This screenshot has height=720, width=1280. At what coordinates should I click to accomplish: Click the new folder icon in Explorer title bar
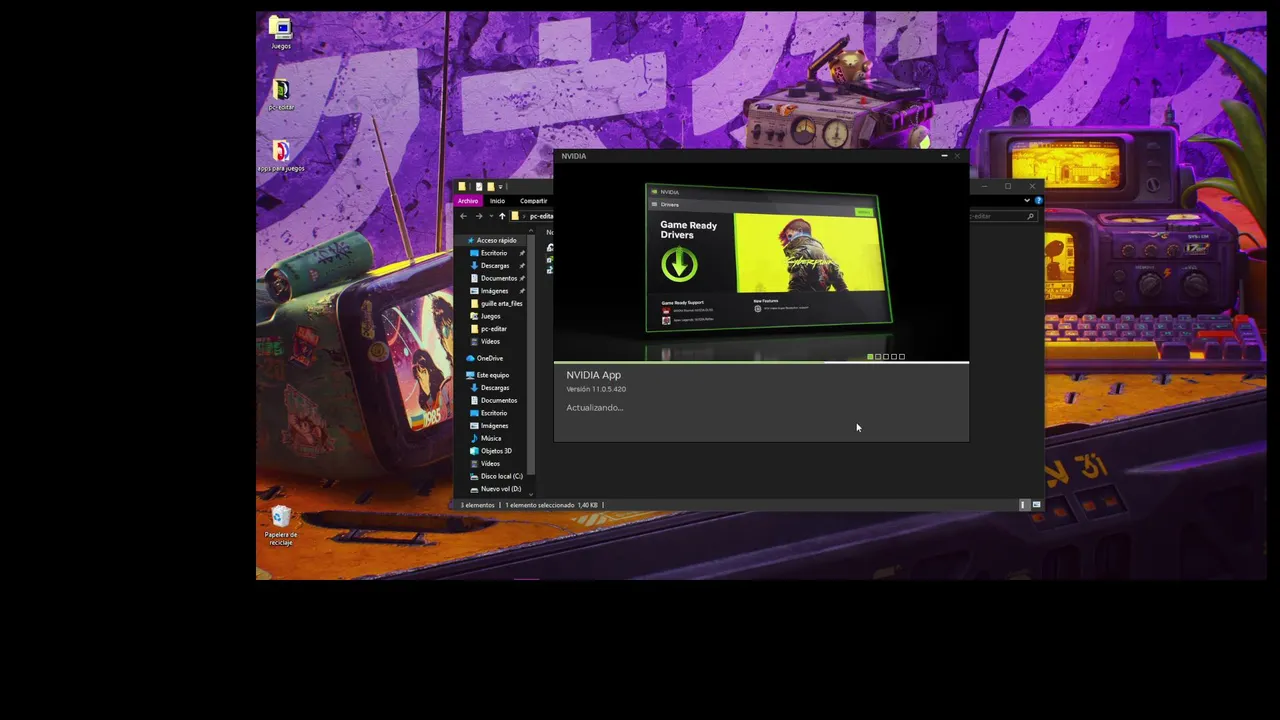(490, 187)
